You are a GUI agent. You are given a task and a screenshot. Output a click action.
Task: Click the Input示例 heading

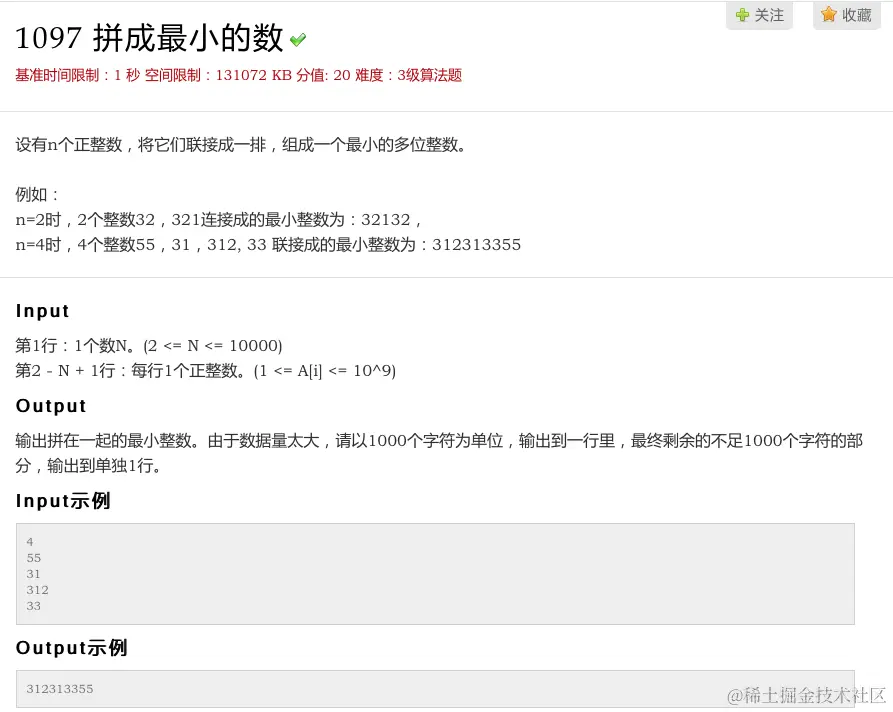coord(63,501)
